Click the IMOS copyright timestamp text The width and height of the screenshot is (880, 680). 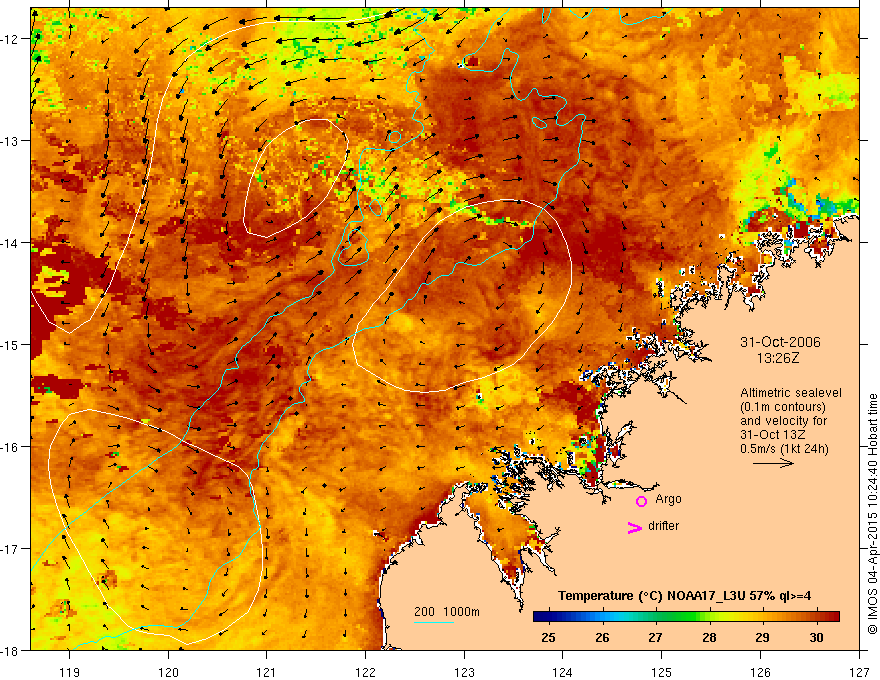tap(872, 514)
